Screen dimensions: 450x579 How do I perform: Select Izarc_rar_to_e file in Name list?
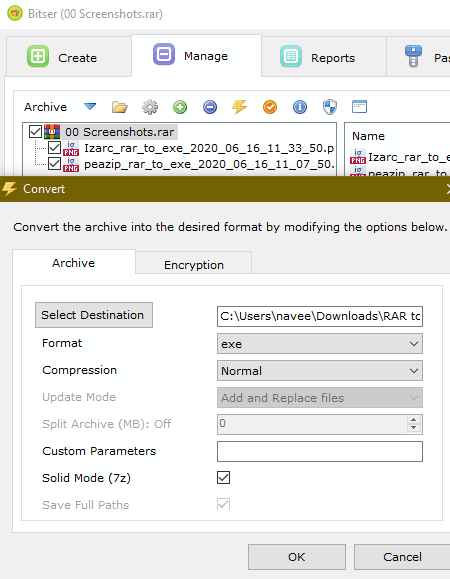[408, 157]
